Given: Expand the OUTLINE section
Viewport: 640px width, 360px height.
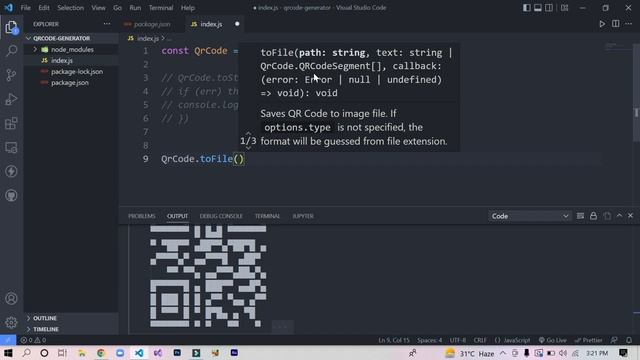Looking at the screenshot, I should coord(71,318).
